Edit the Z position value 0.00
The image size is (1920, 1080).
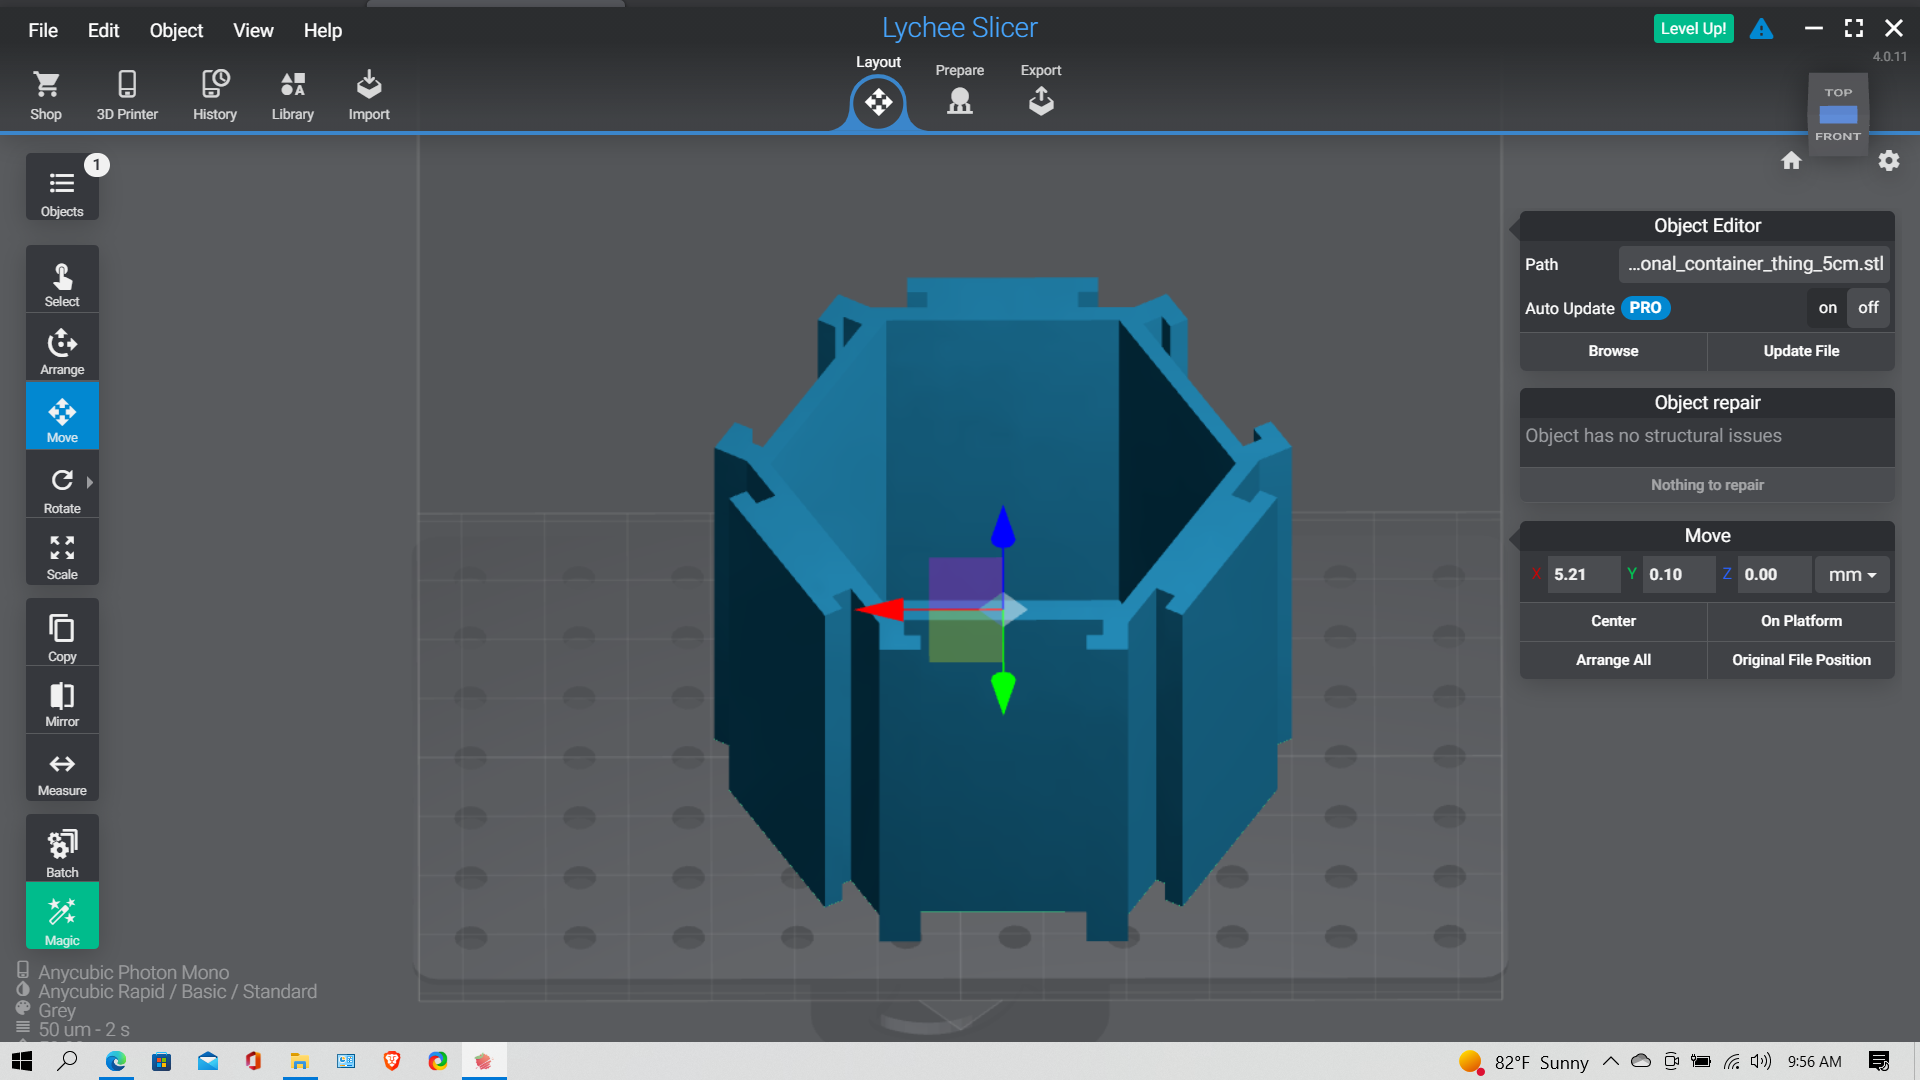click(1775, 575)
